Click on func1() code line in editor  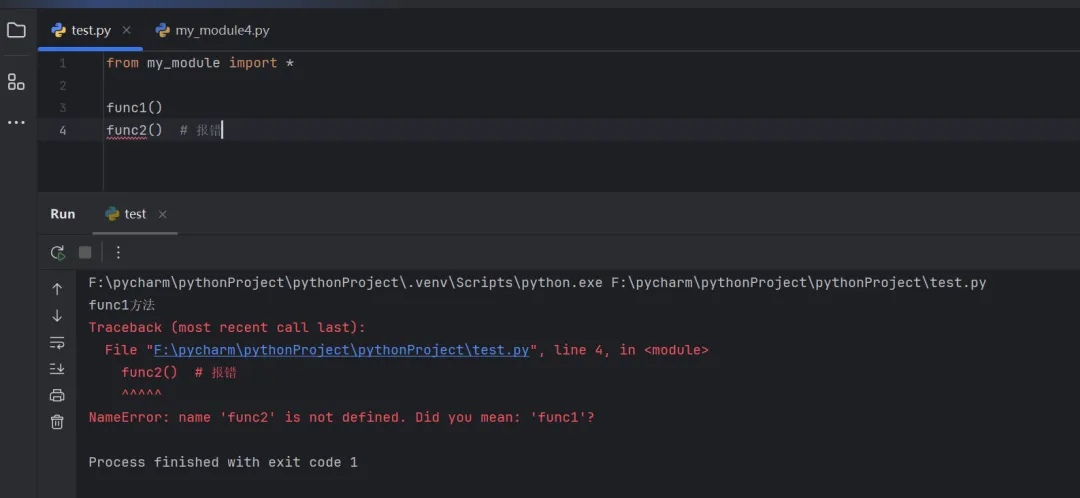coord(134,107)
